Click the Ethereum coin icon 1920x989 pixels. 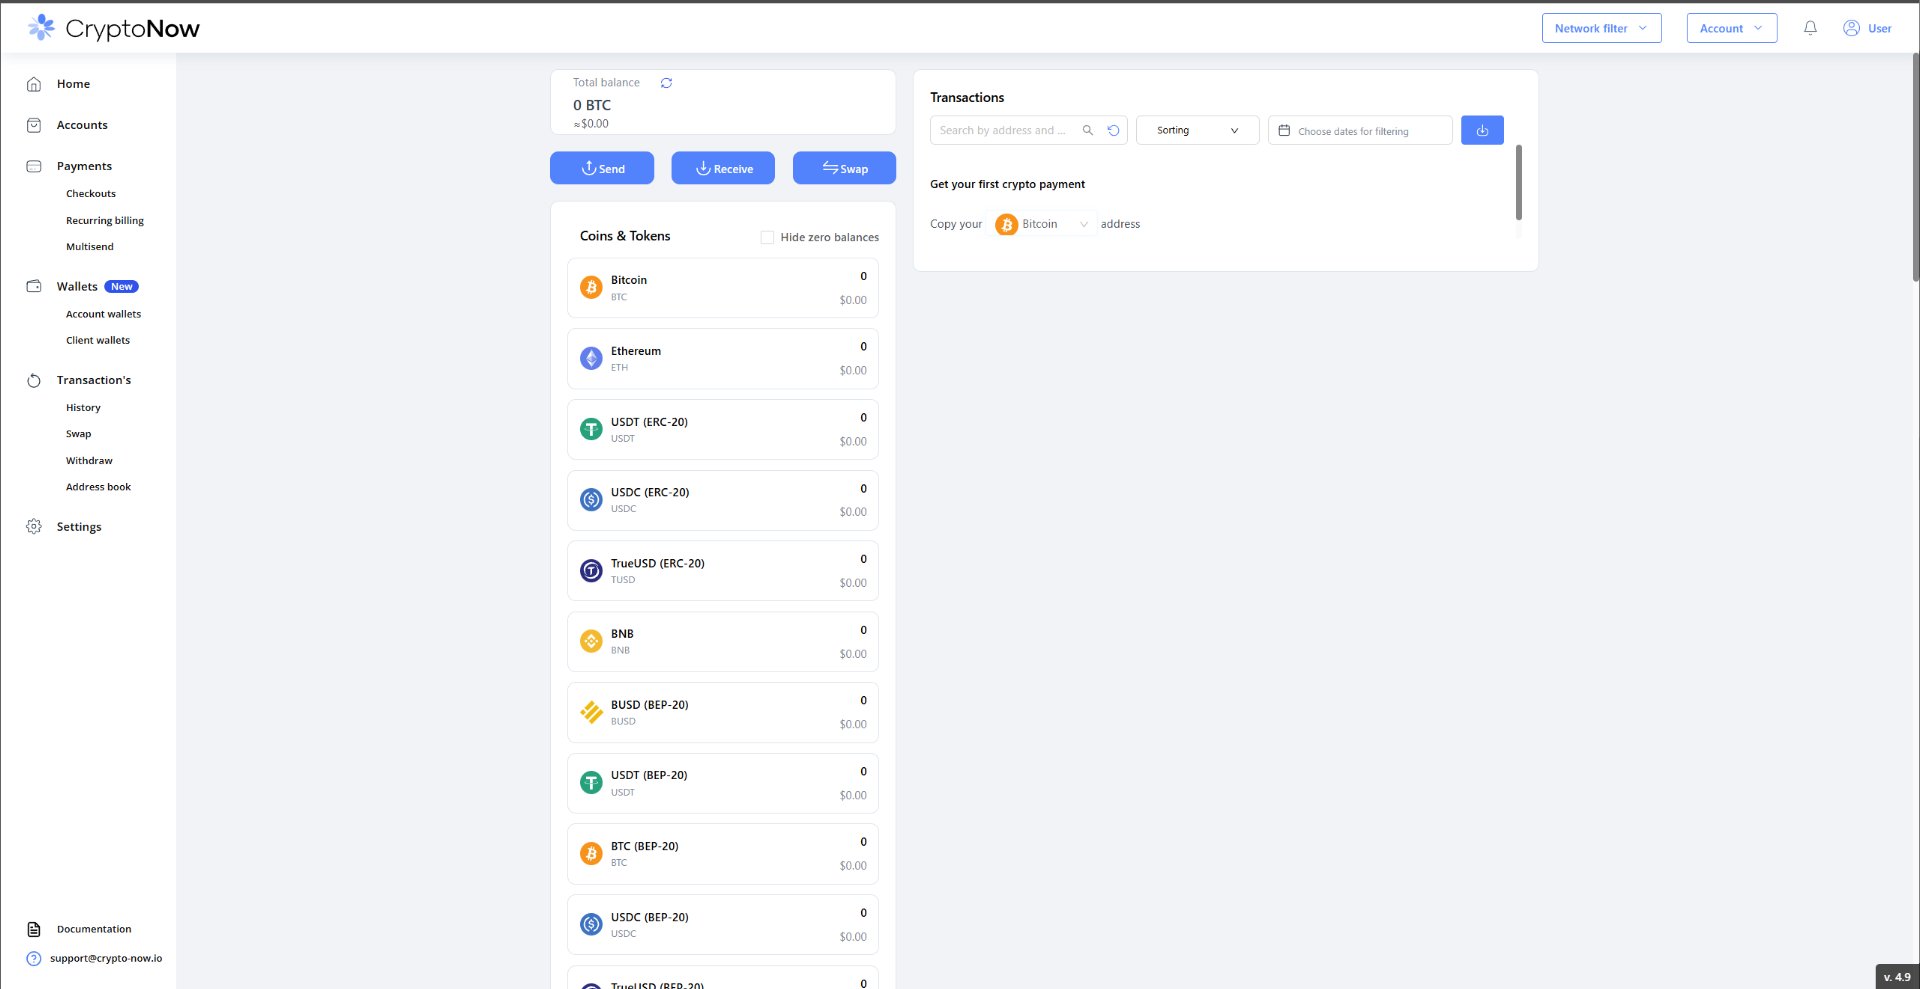(x=591, y=358)
